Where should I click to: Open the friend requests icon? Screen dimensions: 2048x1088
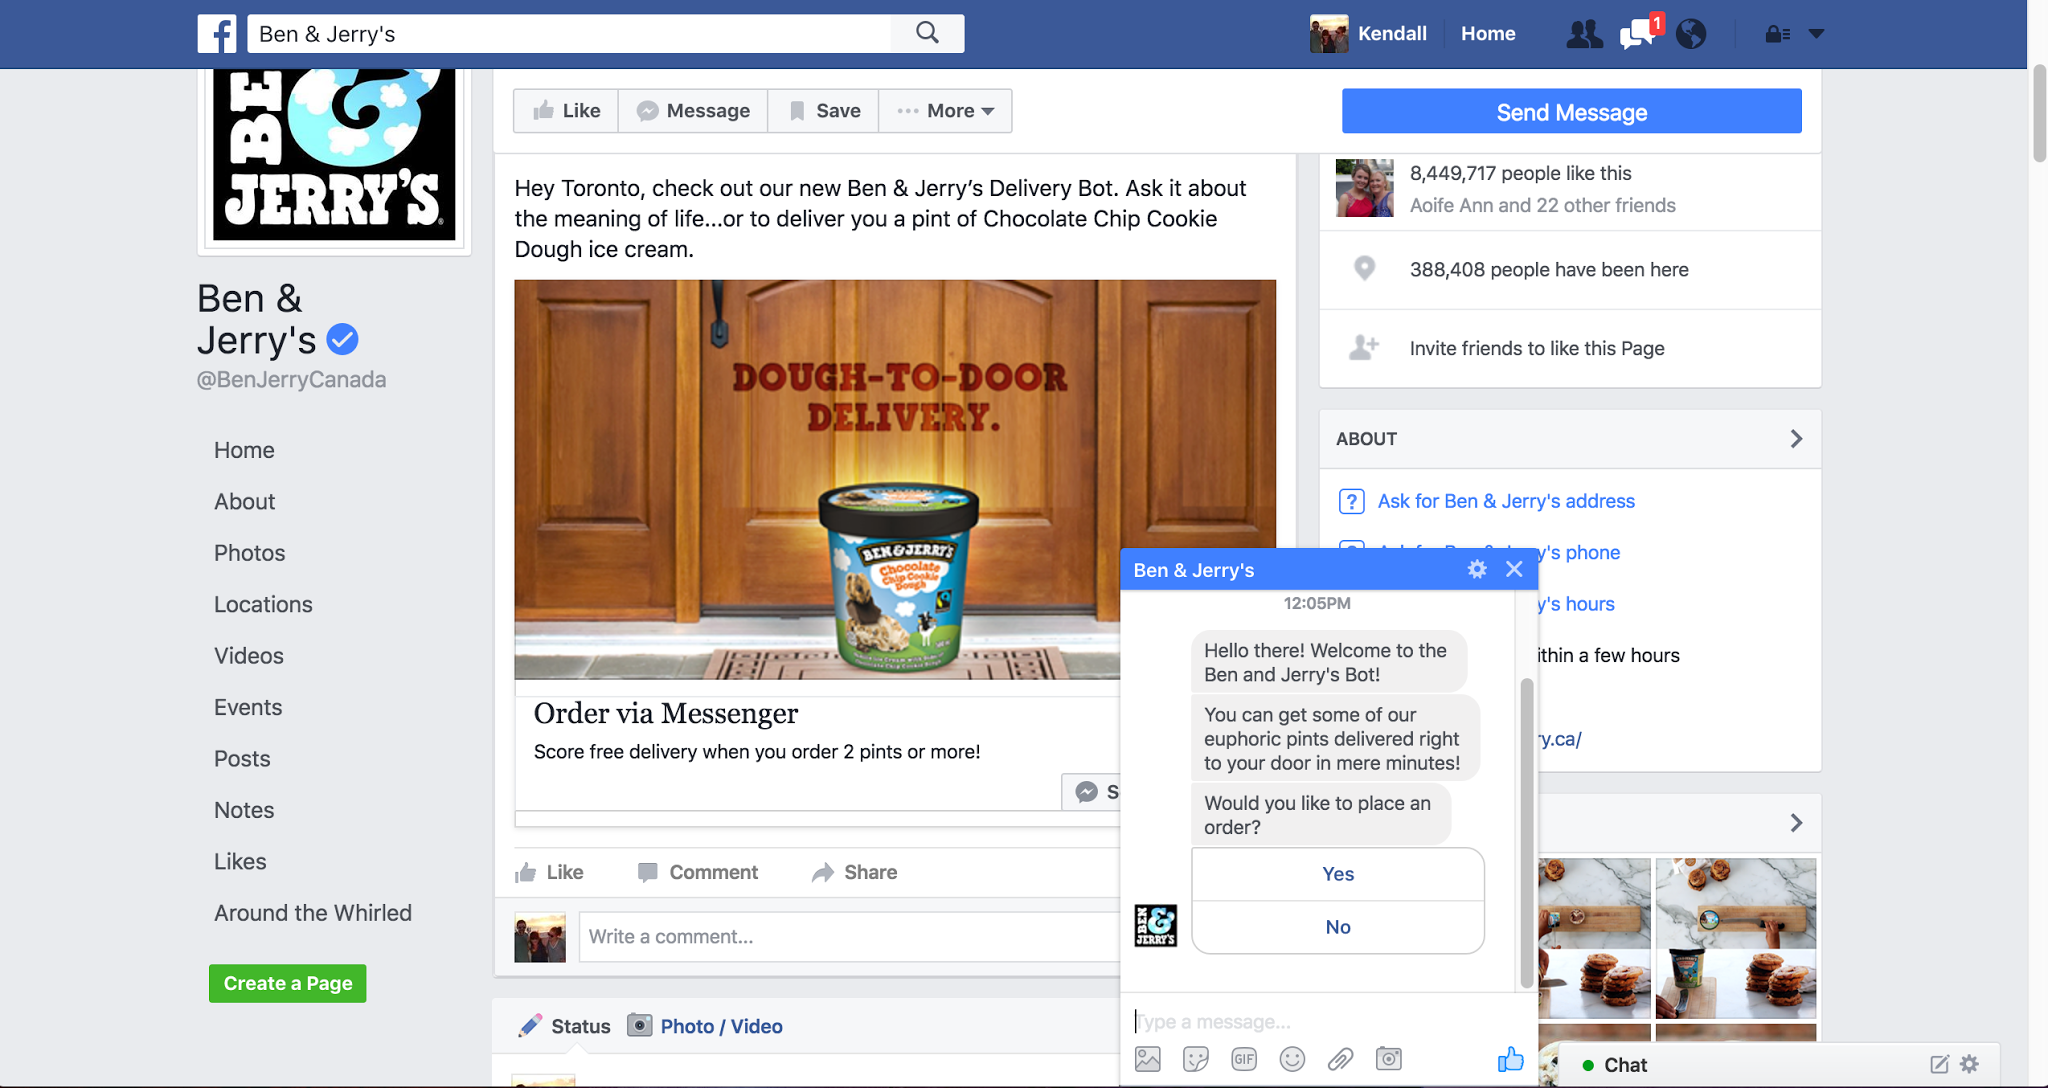(1583, 34)
